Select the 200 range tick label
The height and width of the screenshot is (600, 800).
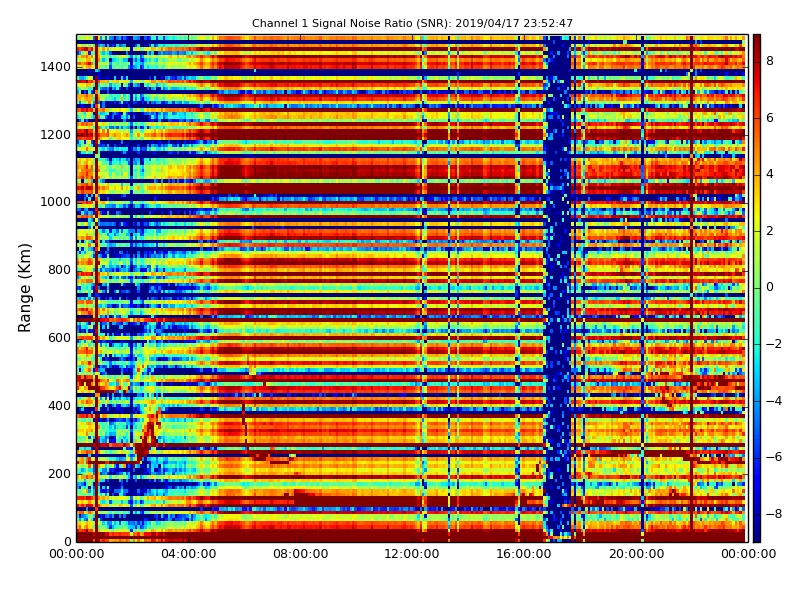(x=59, y=473)
